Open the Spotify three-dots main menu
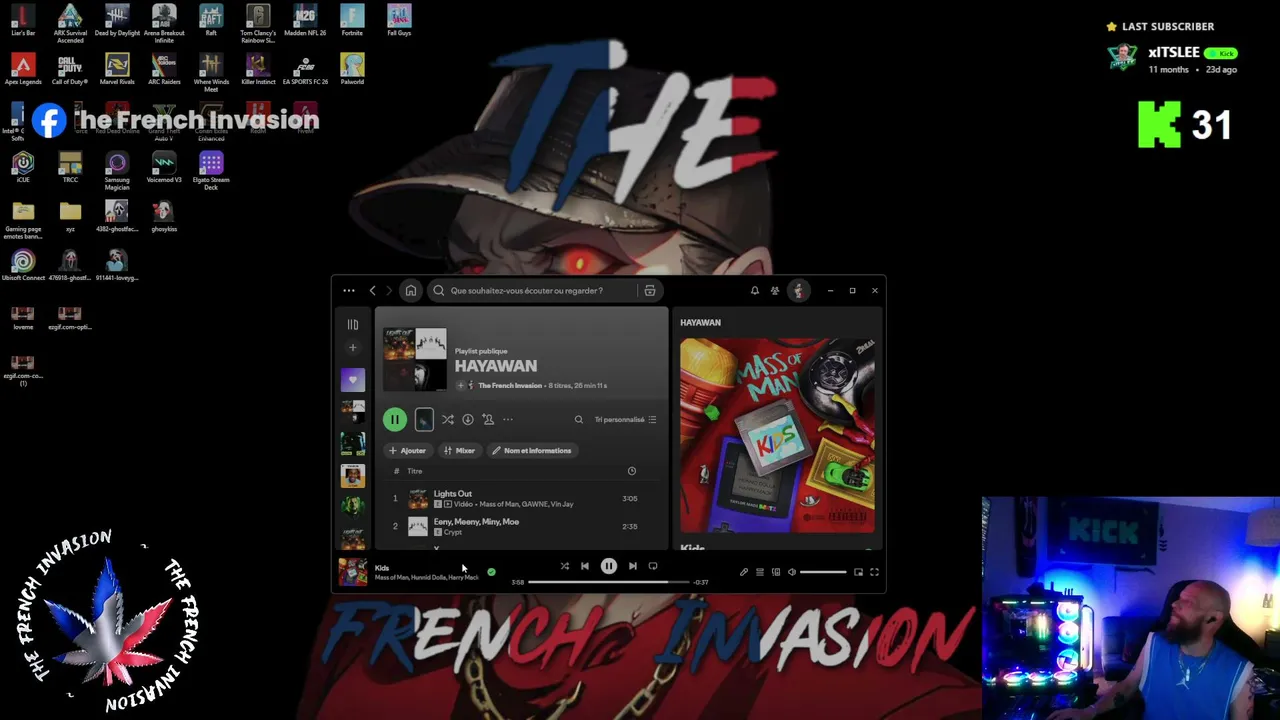 349,291
